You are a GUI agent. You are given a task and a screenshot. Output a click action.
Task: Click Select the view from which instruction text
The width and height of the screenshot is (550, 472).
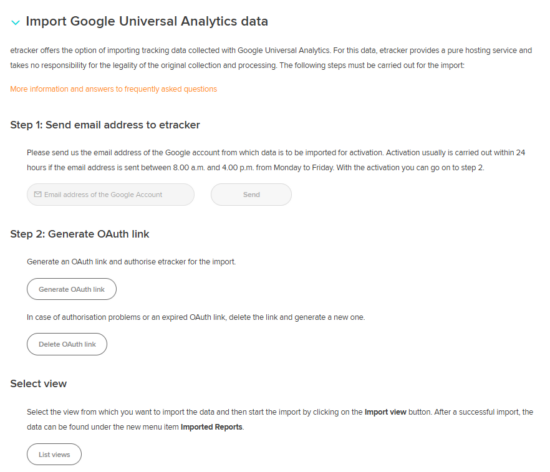[280, 419]
